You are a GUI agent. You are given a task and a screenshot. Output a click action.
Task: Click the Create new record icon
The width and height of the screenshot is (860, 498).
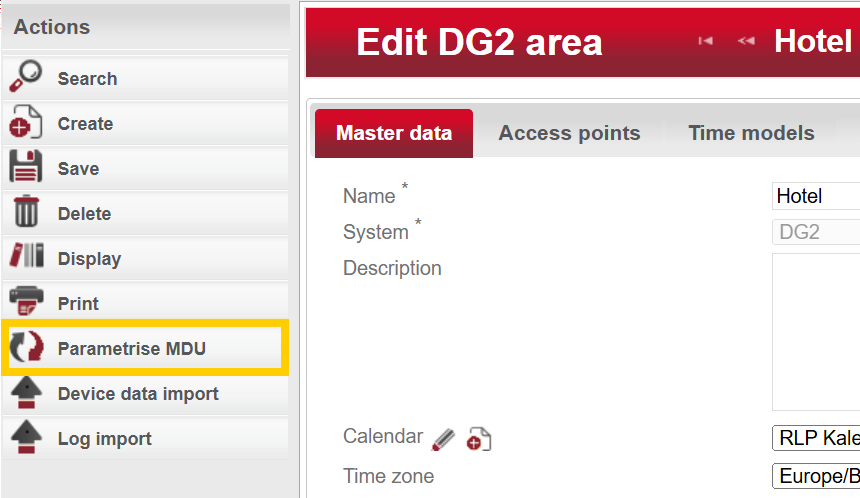point(26,123)
